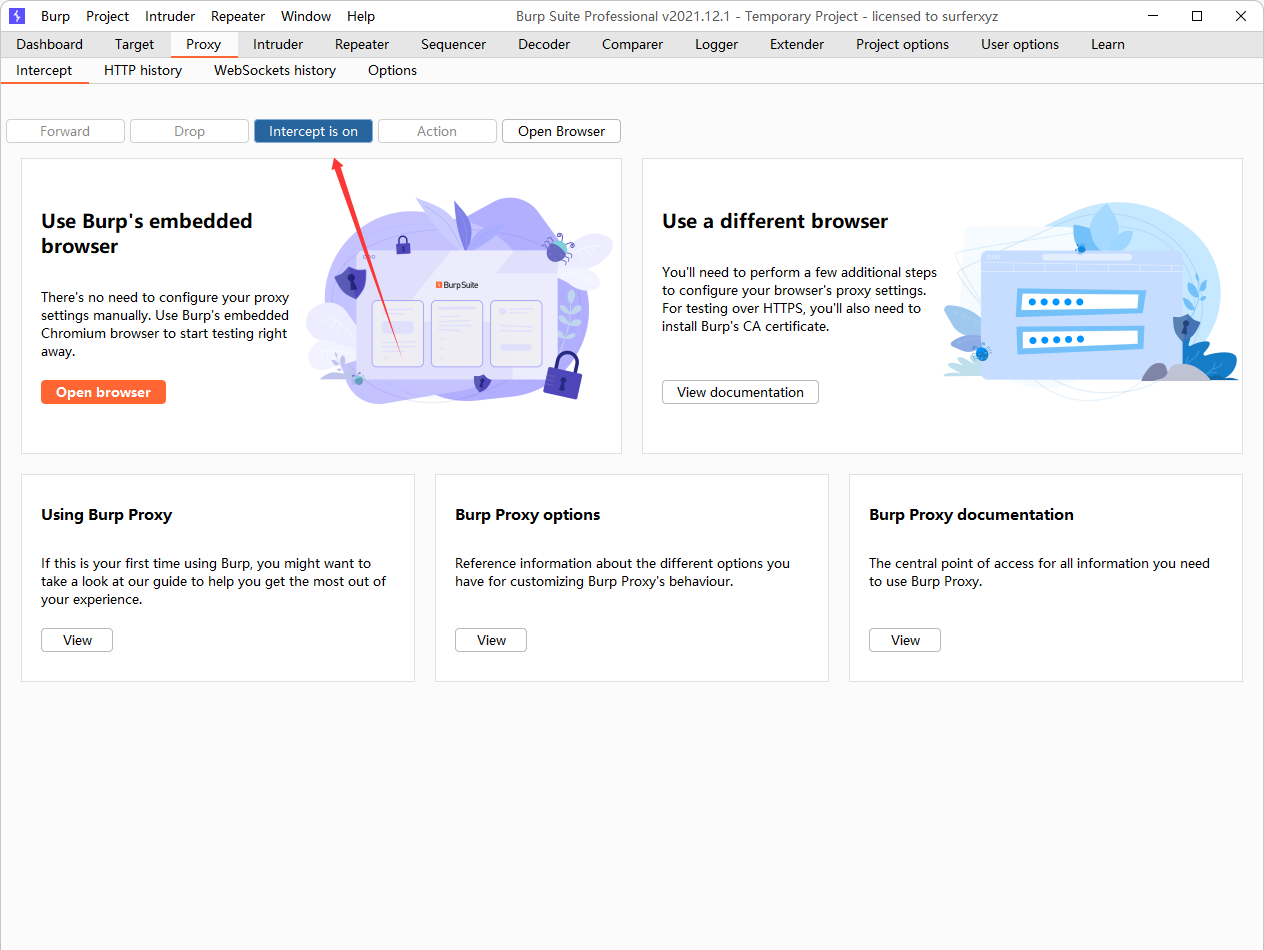Click the Drop button
Screen dimensions: 1264x950
coord(189,131)
